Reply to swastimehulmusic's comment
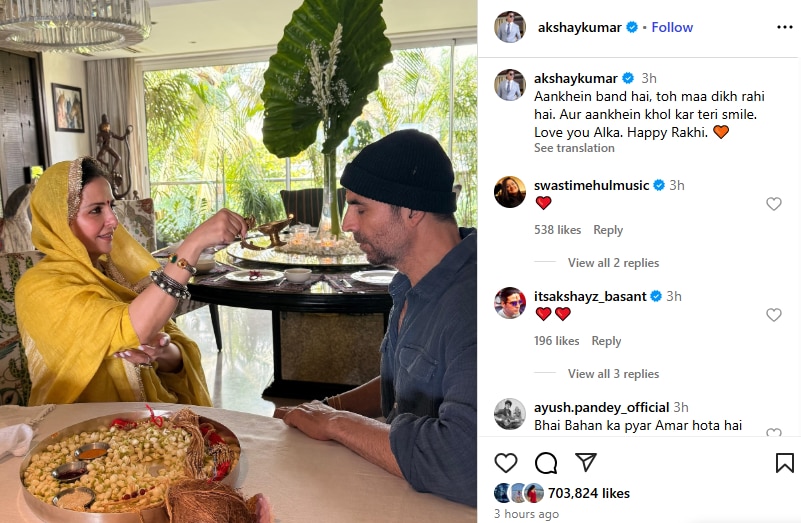 tap(608, 230)
